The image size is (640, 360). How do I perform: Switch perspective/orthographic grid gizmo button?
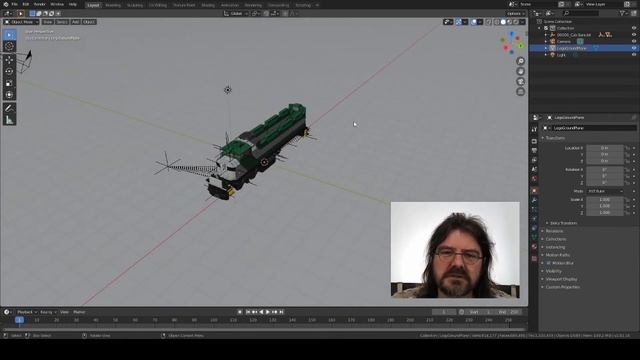pyautogui.click(x=520, y=92)
